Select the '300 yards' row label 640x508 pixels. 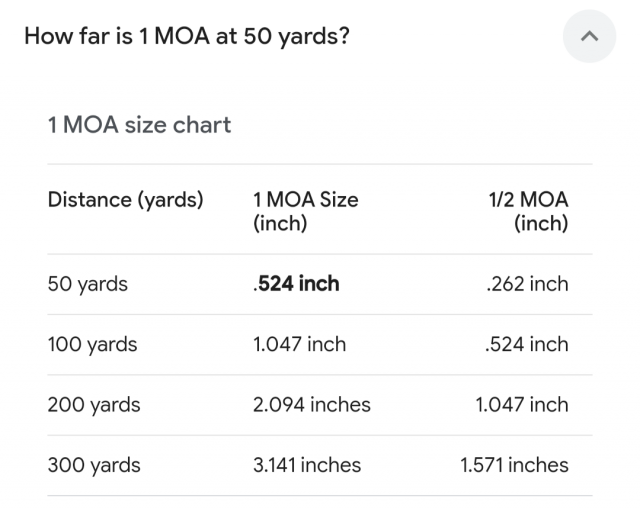(x=94, y=465)
